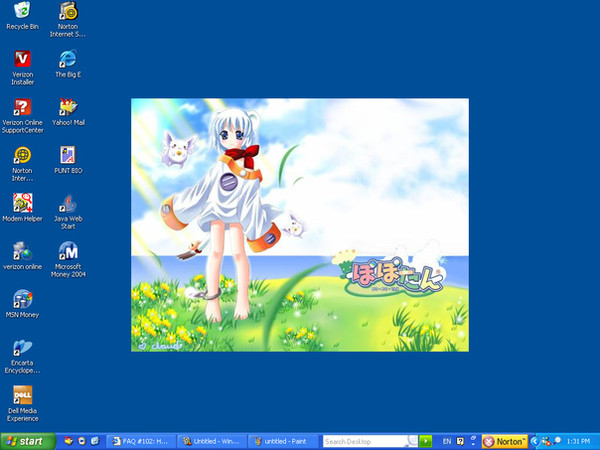Open the Yahoo! Mail desktop shortcut

[x=68, y=112]
